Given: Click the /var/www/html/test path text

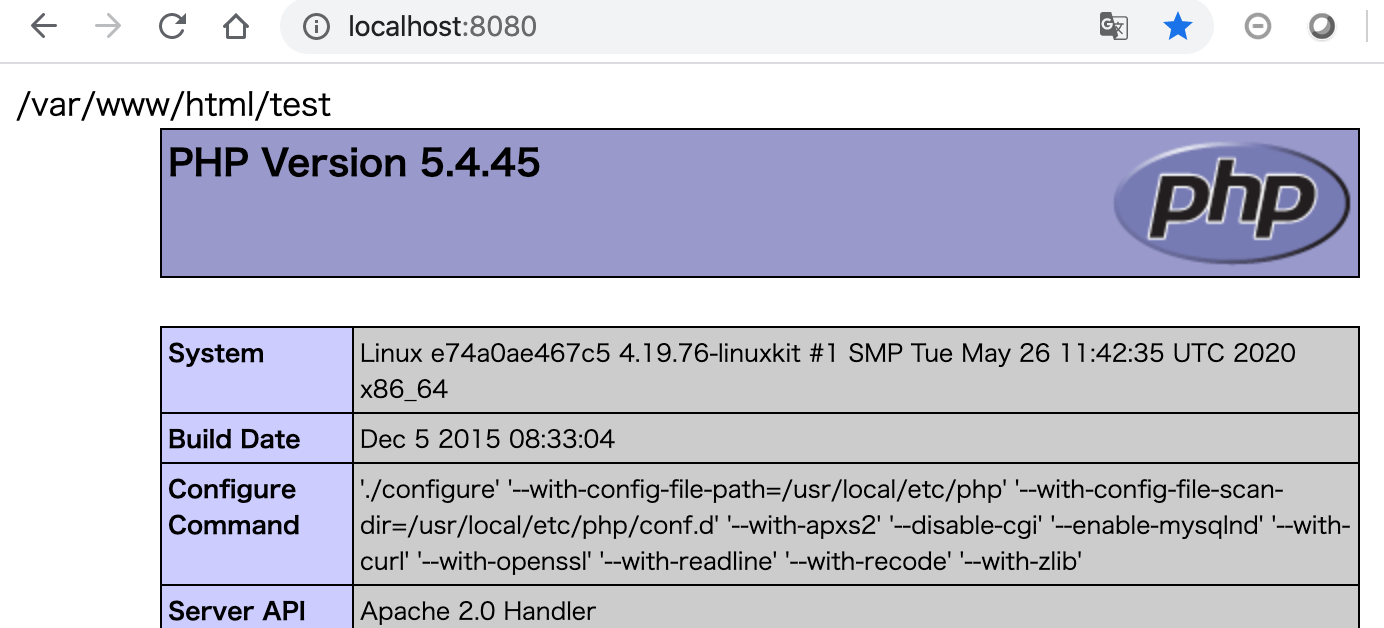Looking at the screenshot, I should pyautogui.click(x=174, y=104).
